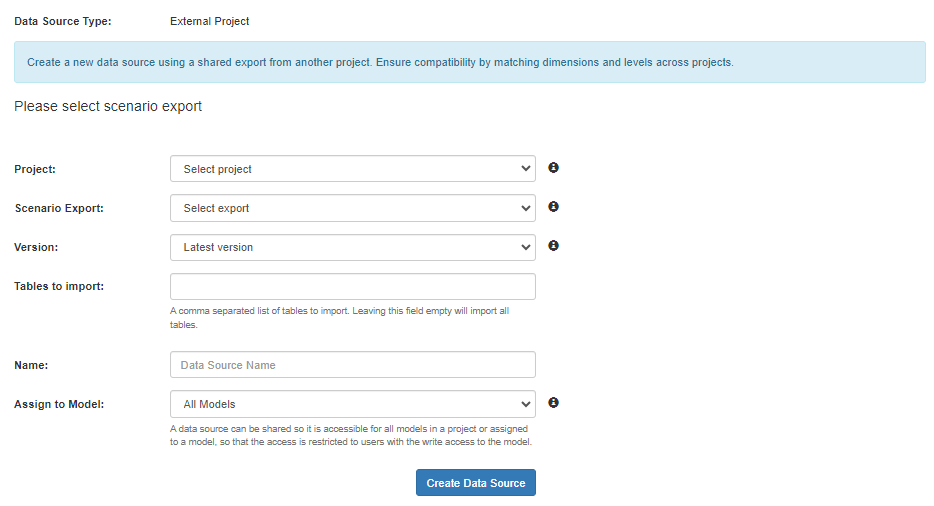This screenshot has width=934, height=506.
Task: Click the External Project type text
Action: click(x=210, y=21)
